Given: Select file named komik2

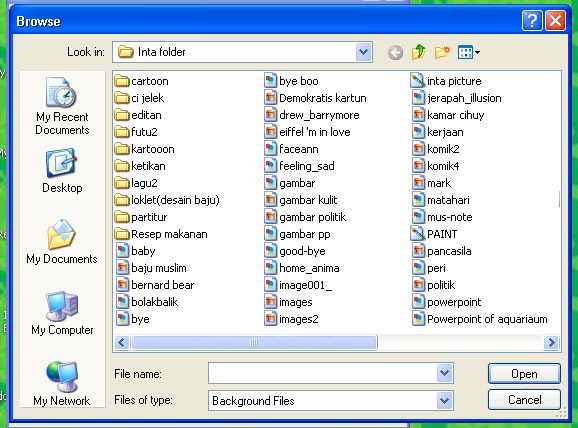Looking at the screenshot, I should [436, 149].
